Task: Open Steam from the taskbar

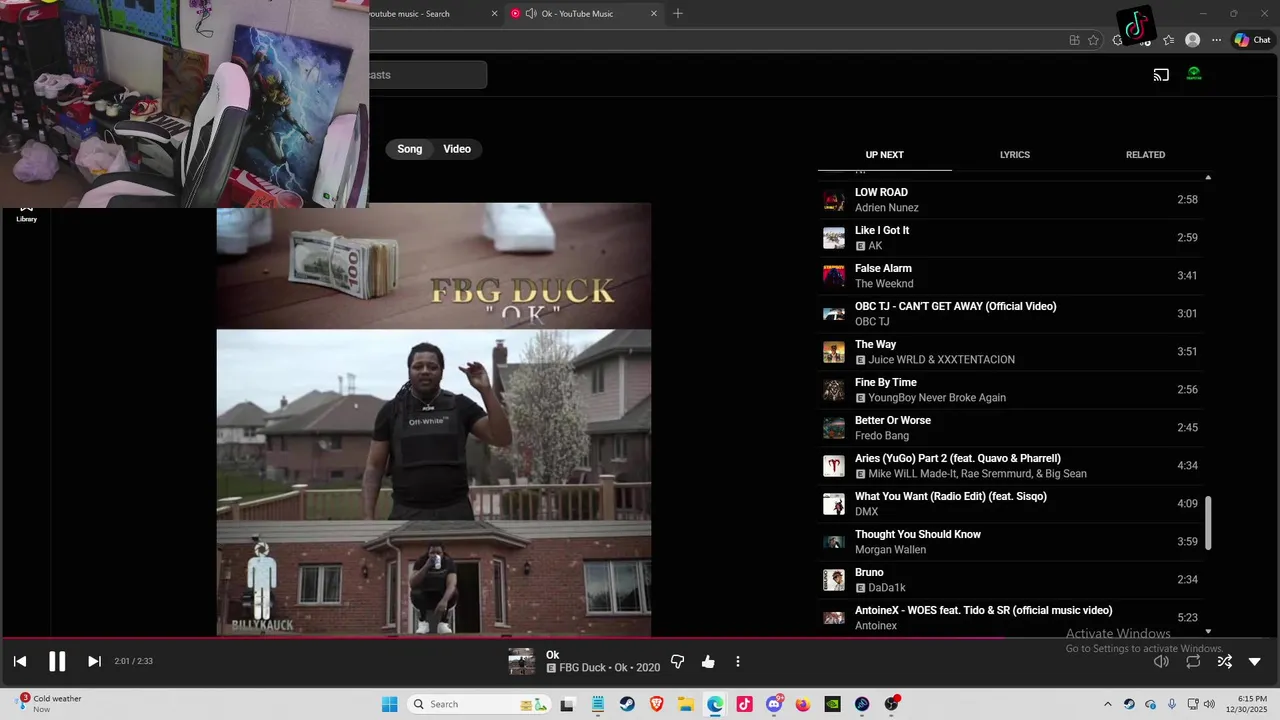Action: (627, 704)
